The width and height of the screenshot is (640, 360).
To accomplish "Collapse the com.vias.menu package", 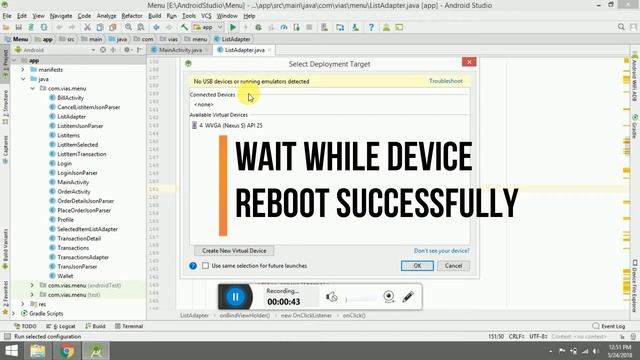I will pos(32,89).
